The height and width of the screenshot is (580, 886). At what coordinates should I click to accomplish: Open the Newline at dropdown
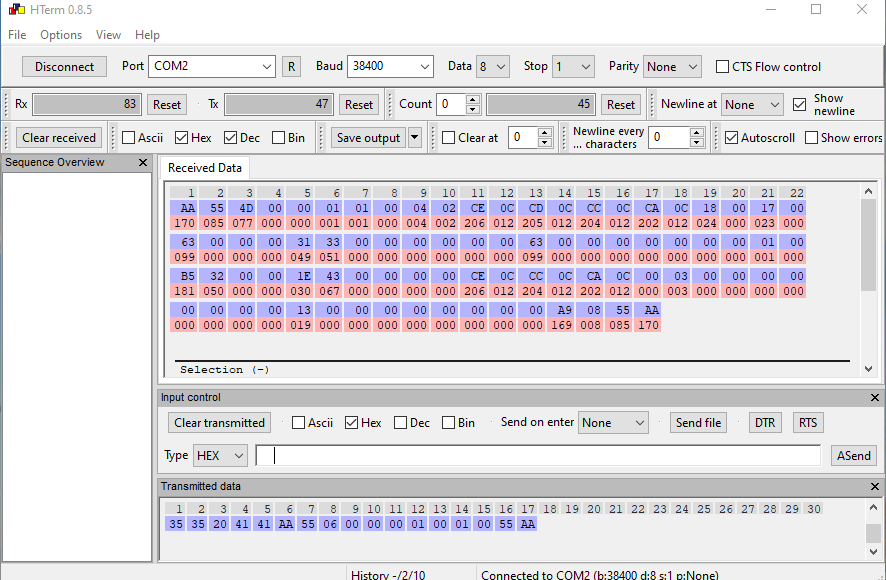click(x=752, y=105)
